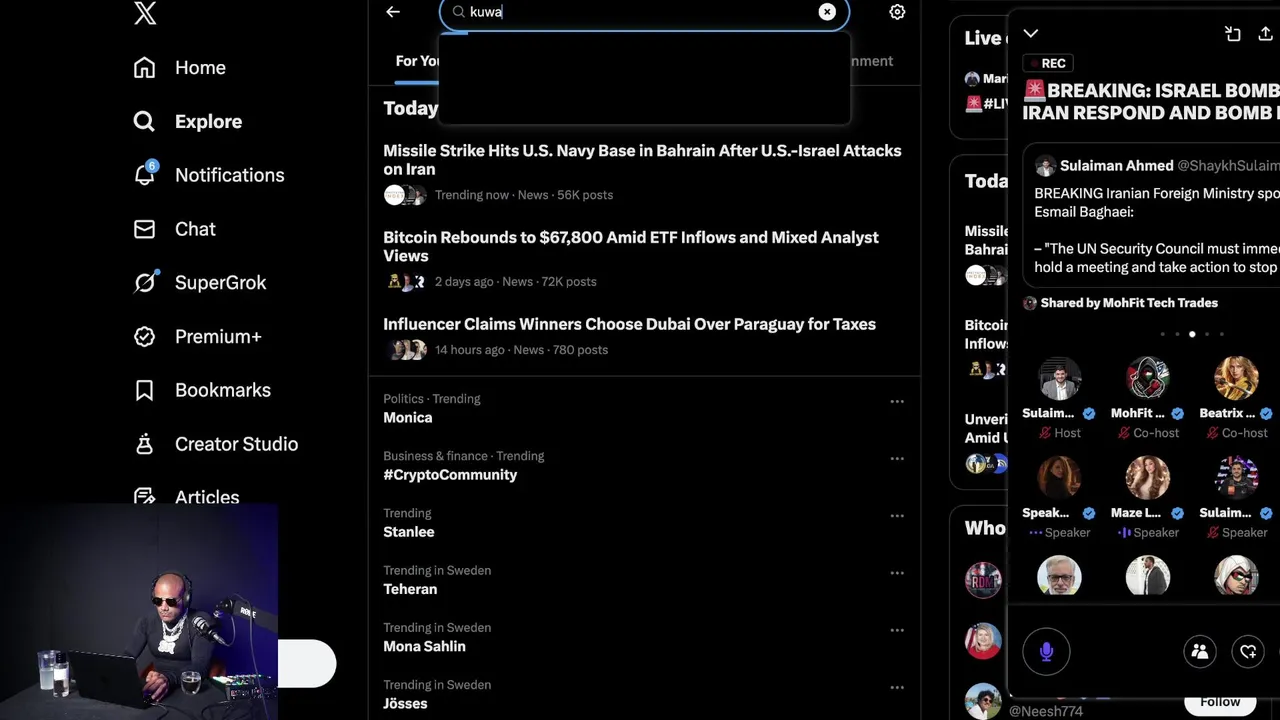The height and width of the screenshot is (720, 1280).
Task: Share the Space with share icon
Action: pyautogui.click(x=1265, y=34)
